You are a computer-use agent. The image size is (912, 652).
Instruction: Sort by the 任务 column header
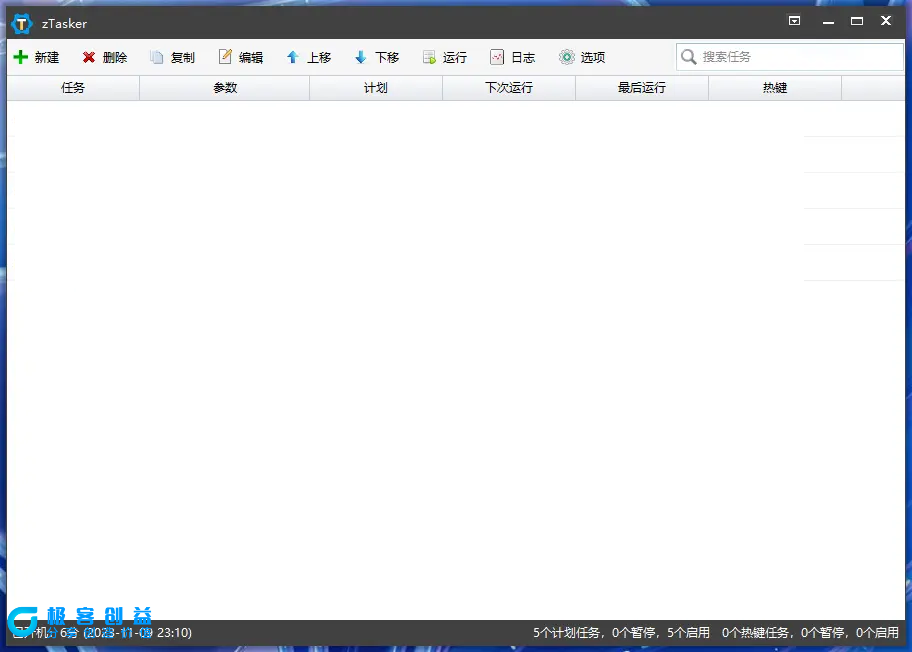(x=72, y=88)
